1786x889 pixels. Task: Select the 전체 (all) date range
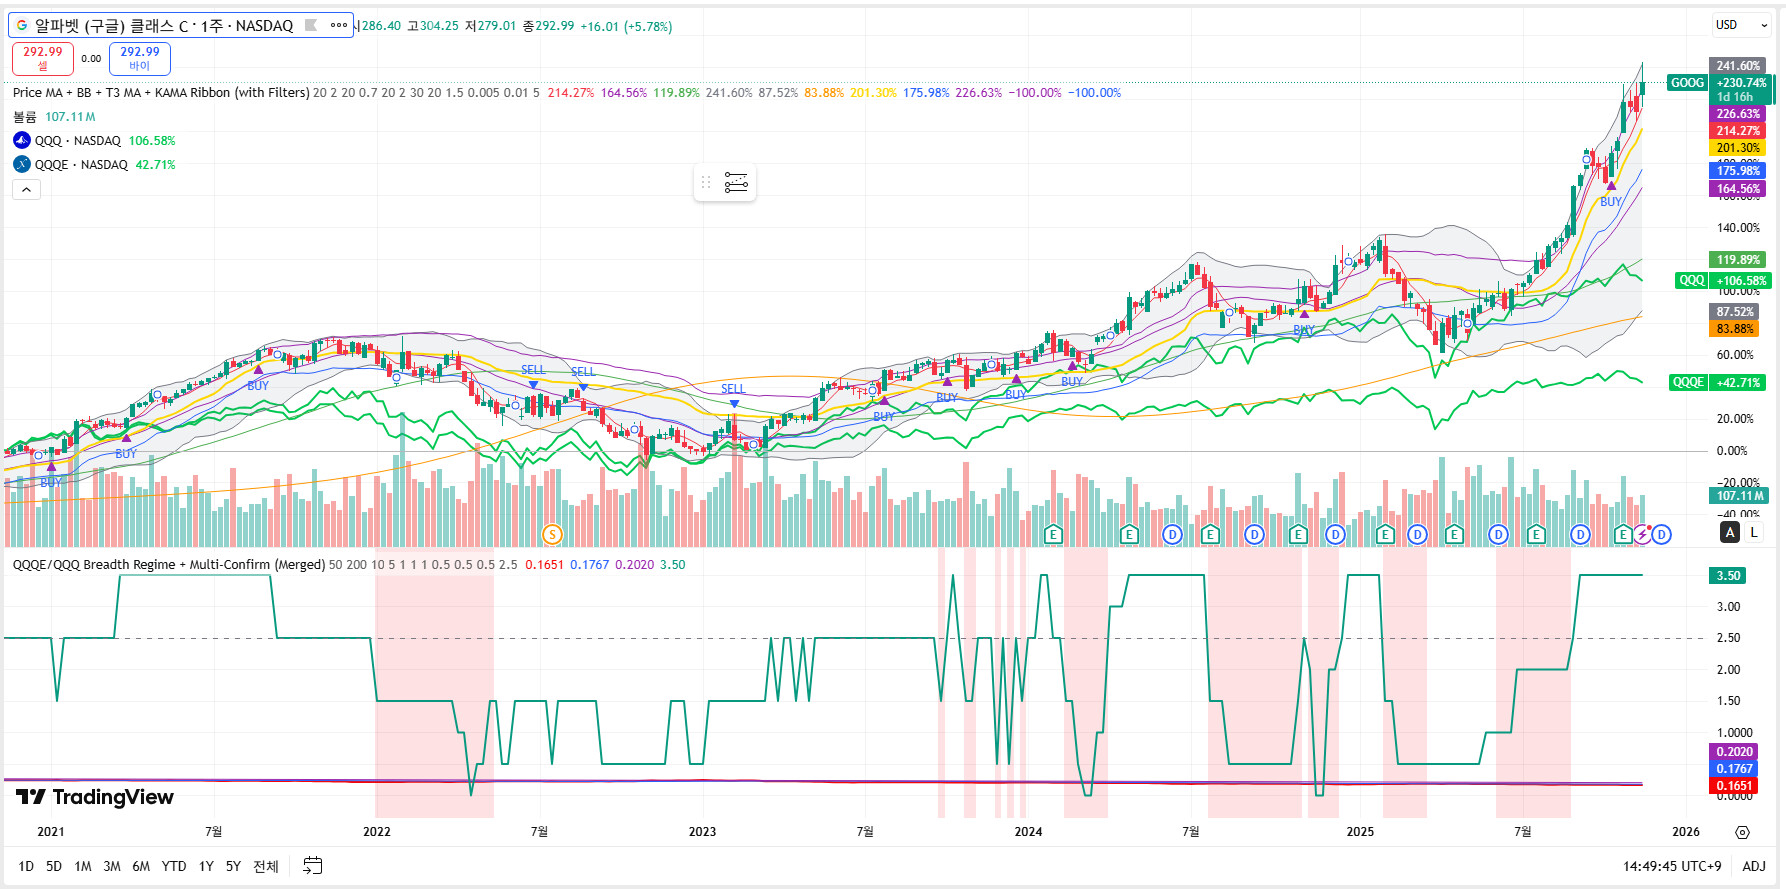[x=266, y=866]
